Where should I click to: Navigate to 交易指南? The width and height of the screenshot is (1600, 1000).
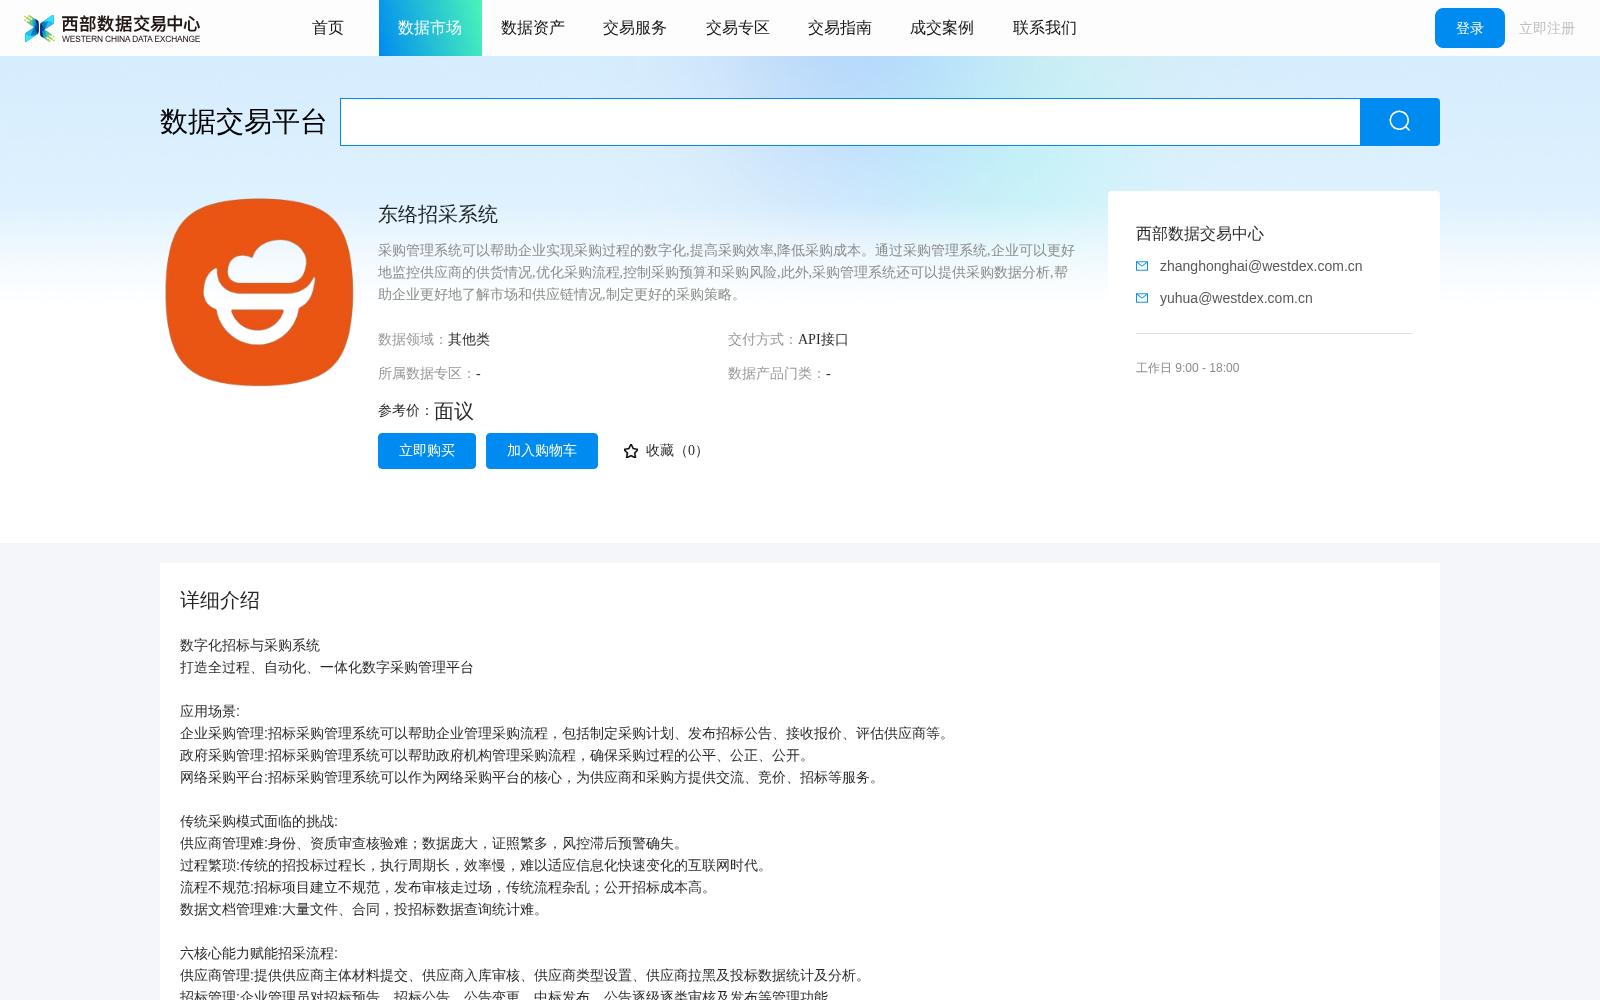(x=840, y=28)
